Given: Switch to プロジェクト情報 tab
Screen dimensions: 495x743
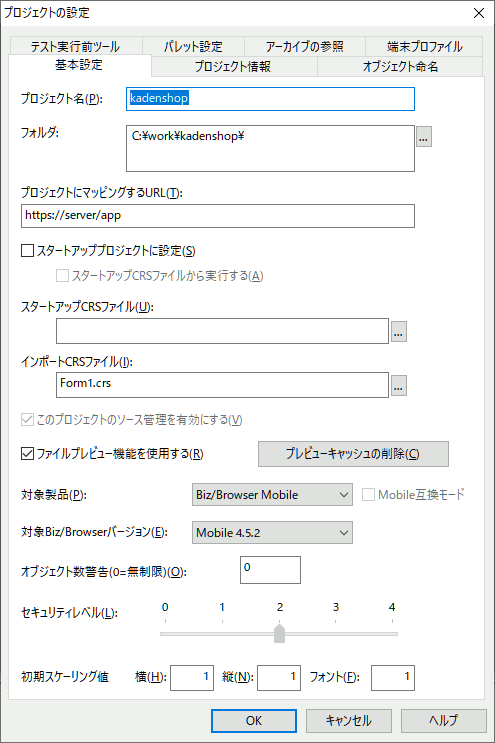Looking at the screenshot, I should click(x=234, y=66).
